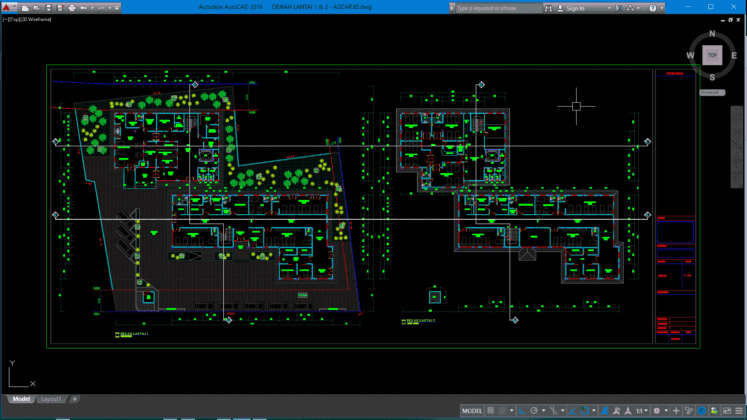Click the Clean Screen icon

(x=727, y=410)
